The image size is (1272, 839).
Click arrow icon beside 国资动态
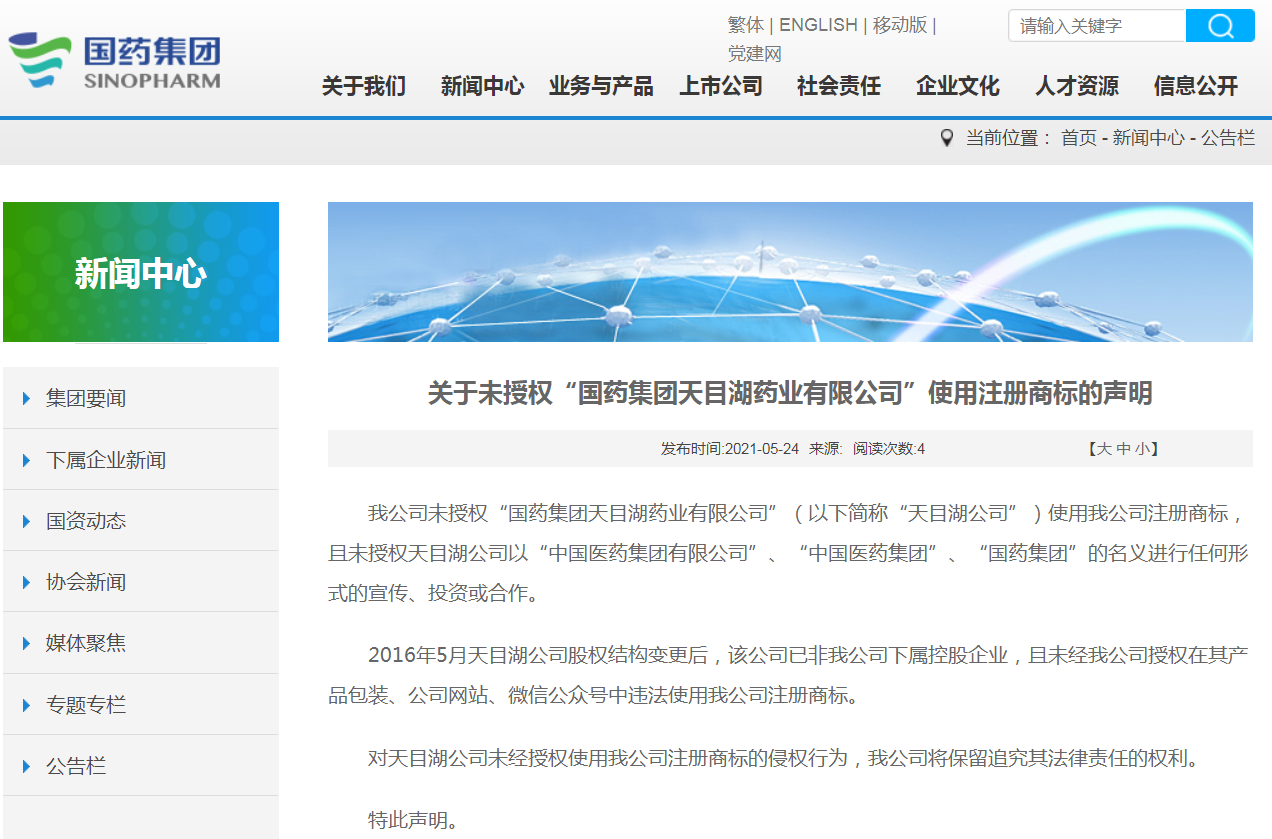[x=27, y=521]
